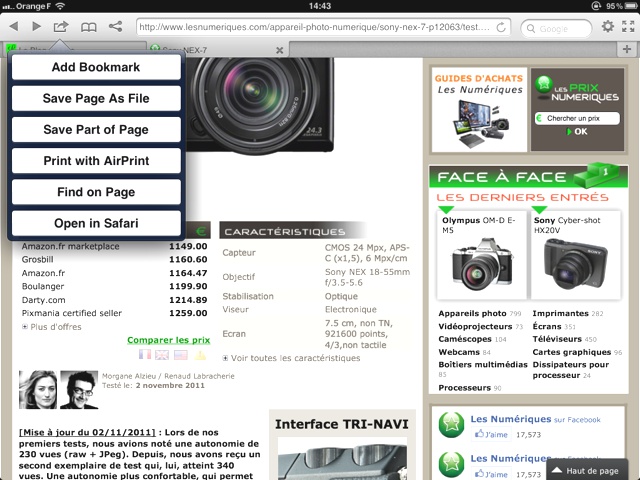This screenshot has width=640, height=480.
Task: Choose Open in Safari option
Action: [96, 222]
